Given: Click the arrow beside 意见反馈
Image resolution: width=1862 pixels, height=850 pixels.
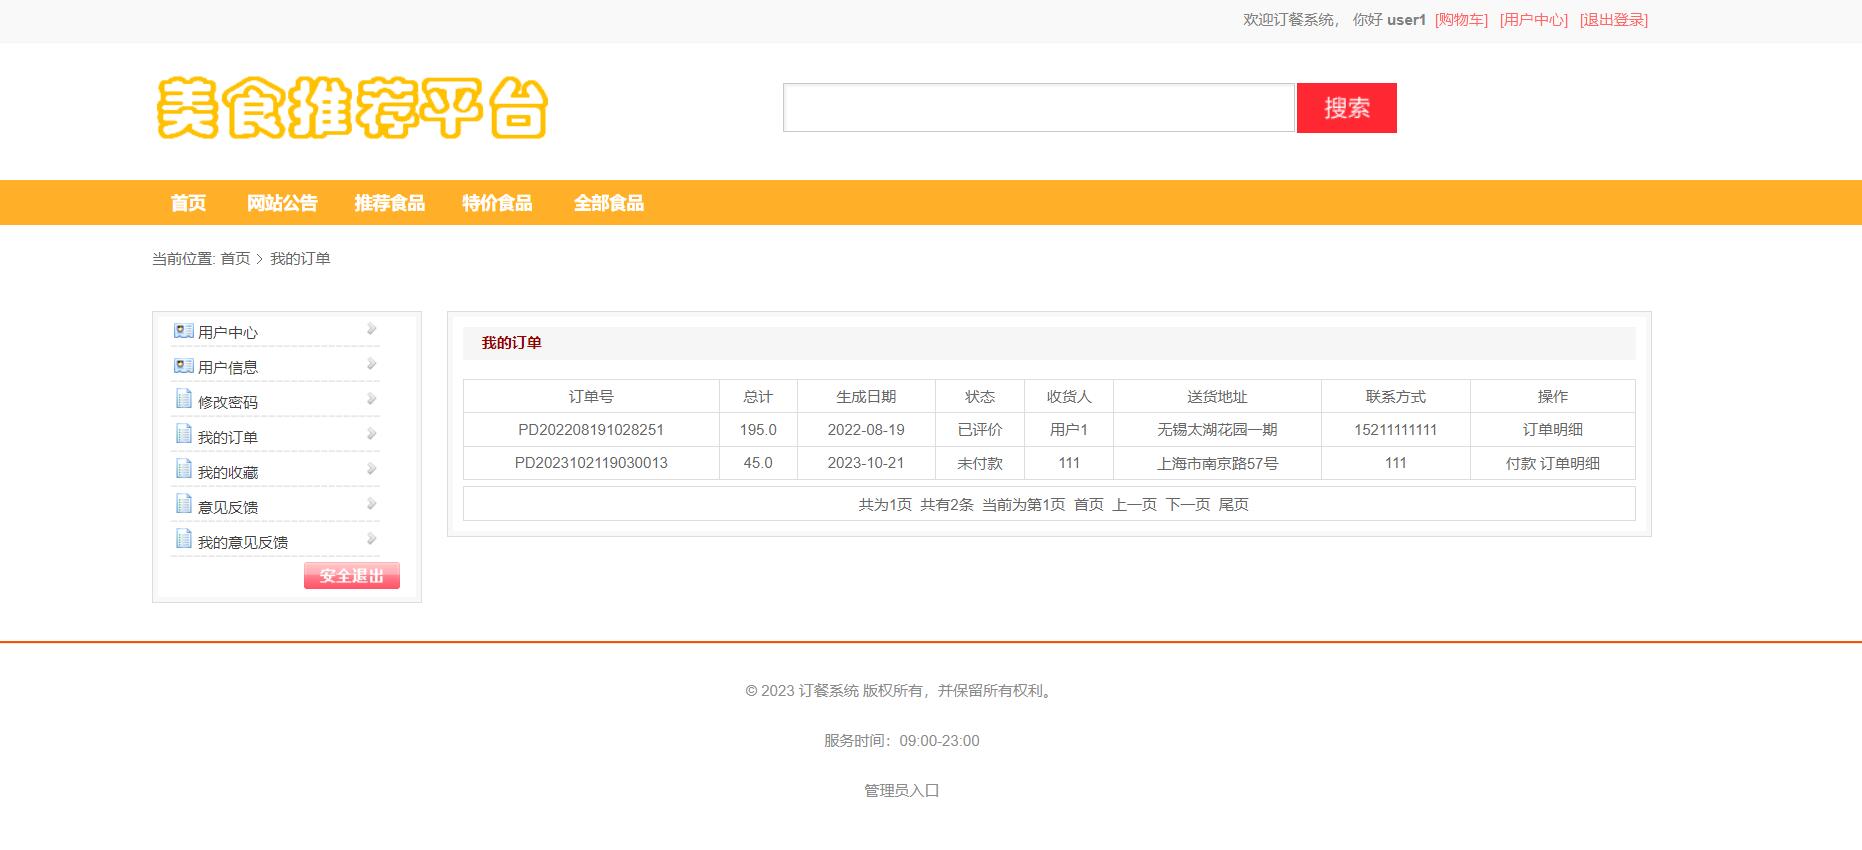Looking at the screenshot, I should click(371, 504).
